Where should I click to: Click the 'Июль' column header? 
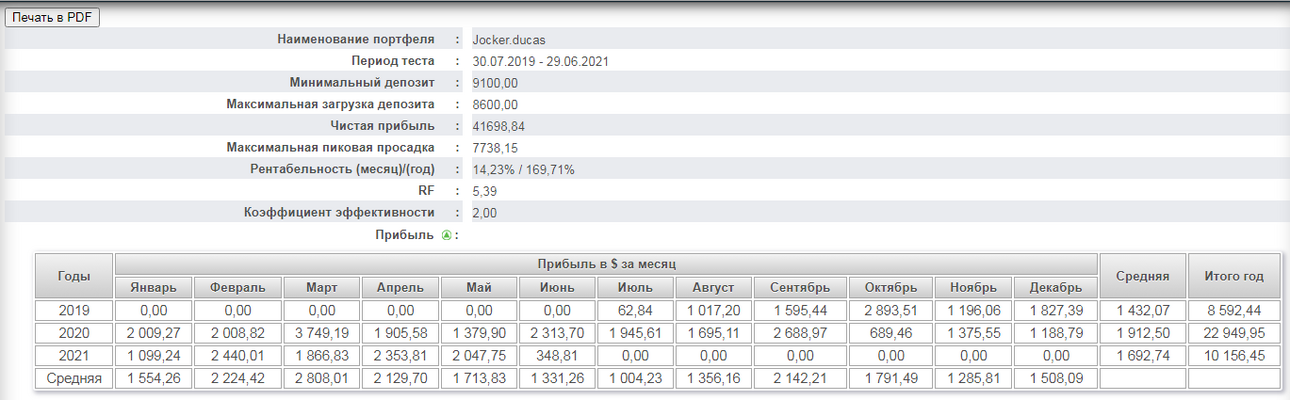(x=637, y=288)
